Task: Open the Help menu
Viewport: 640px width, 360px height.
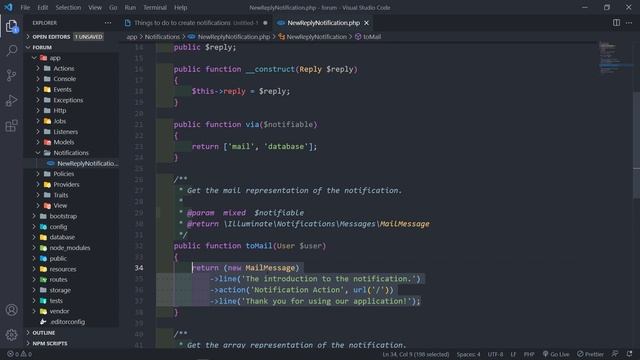Action: click(180, 7)
